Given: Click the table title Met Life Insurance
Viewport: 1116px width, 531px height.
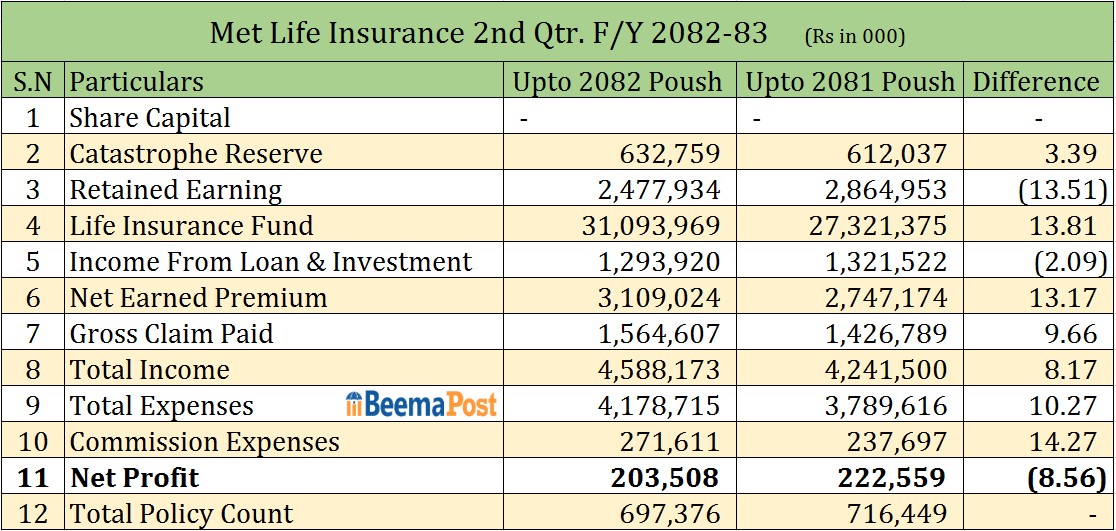Looking at the screenshot, I should coord(488,33).
